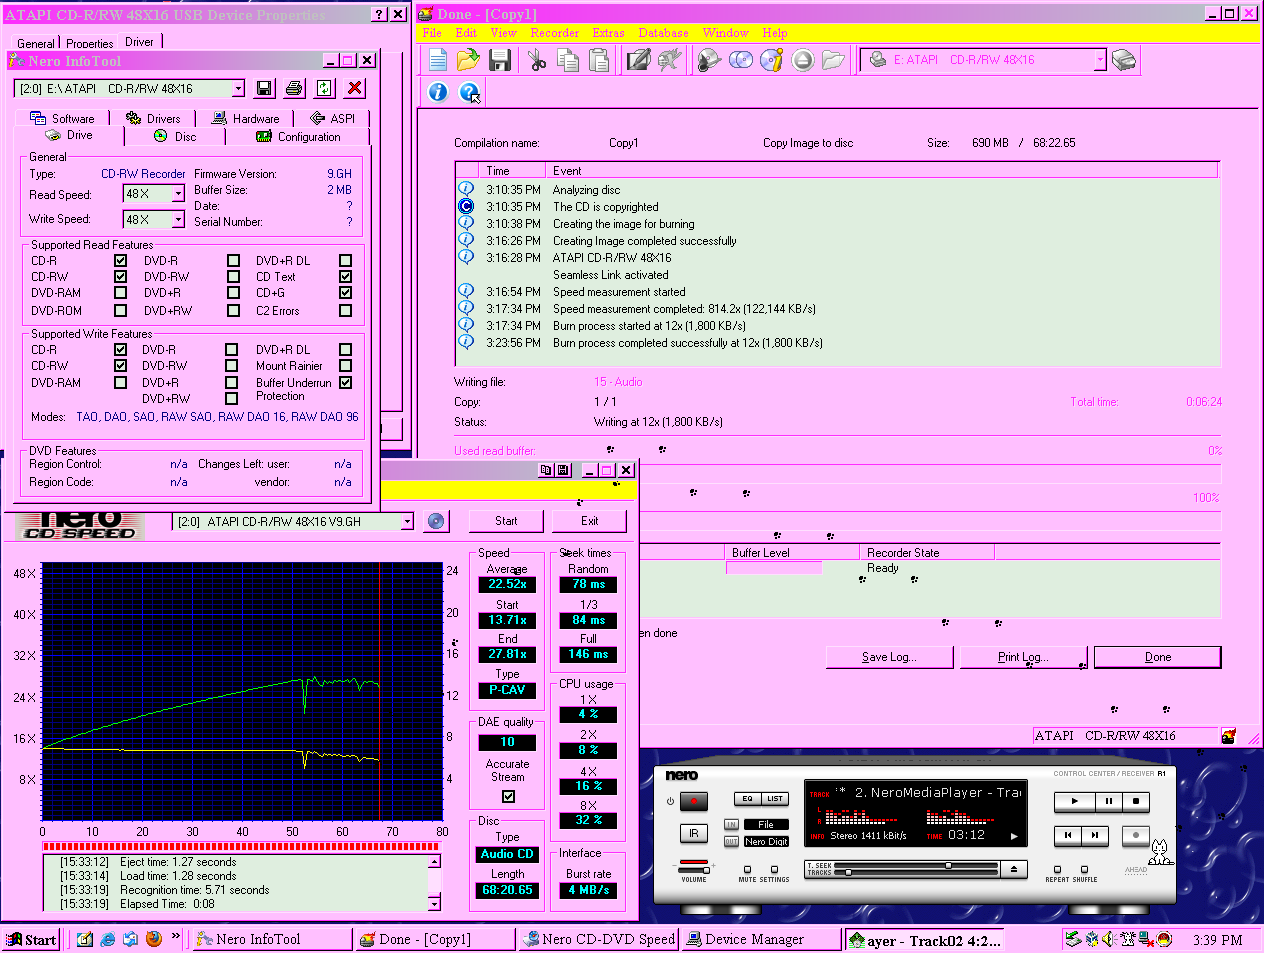Image resolution: width=1264 pixels, height=953 pixels.
Task: Toggle Accurate Stream checkbox in CD Speed
Action: (x=508, y=796)
